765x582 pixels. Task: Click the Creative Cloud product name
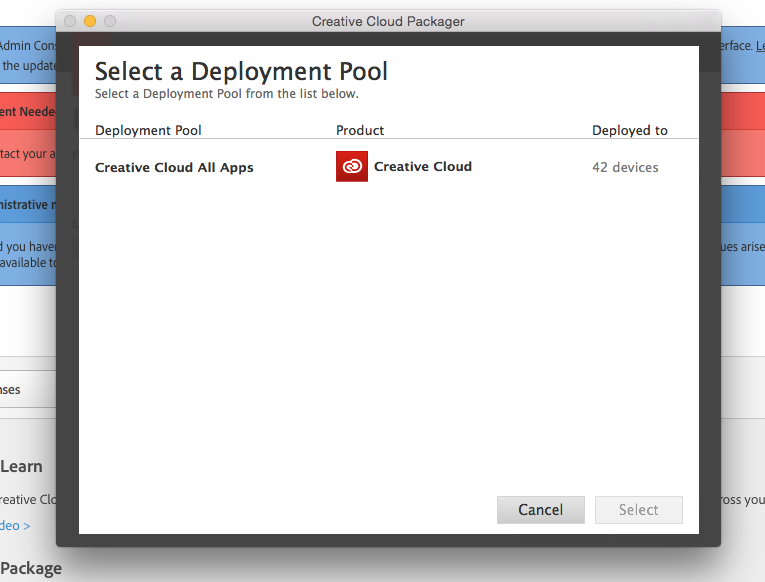point(422,167)
